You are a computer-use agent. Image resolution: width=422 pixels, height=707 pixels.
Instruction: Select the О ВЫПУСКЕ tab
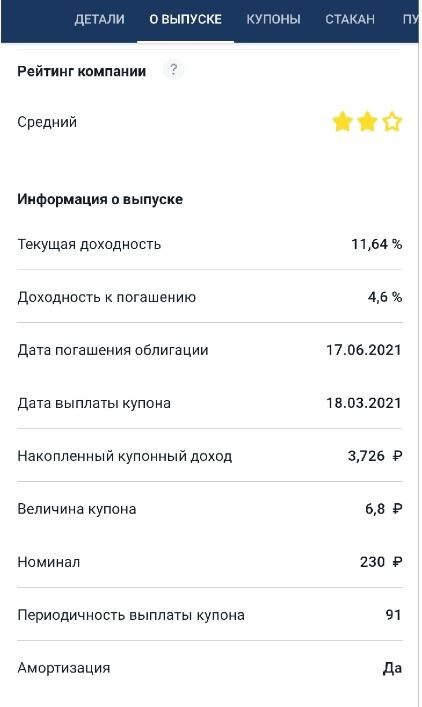pos(185,19)
